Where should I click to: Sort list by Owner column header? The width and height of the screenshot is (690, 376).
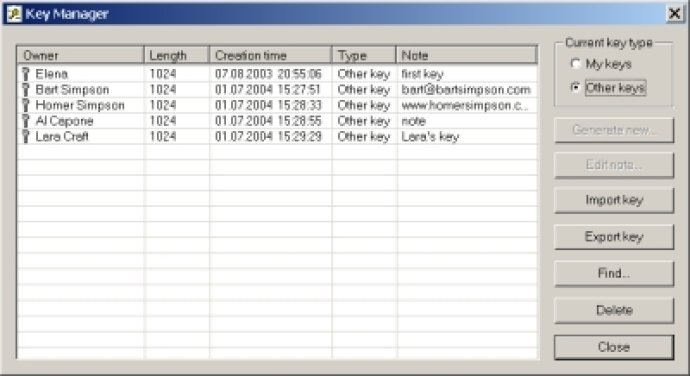tap(81, 55)
